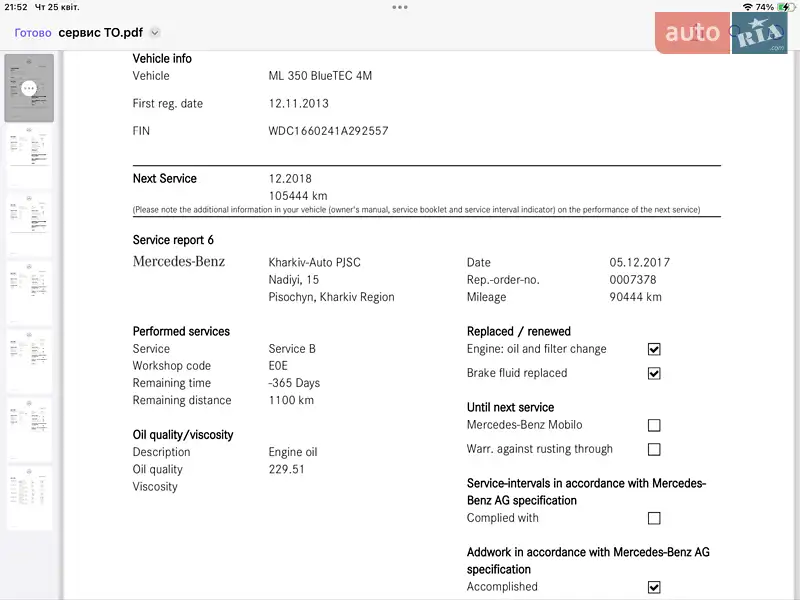Tap the Viscosity label
The image size is (800, 600).
[x=155, y=487]
